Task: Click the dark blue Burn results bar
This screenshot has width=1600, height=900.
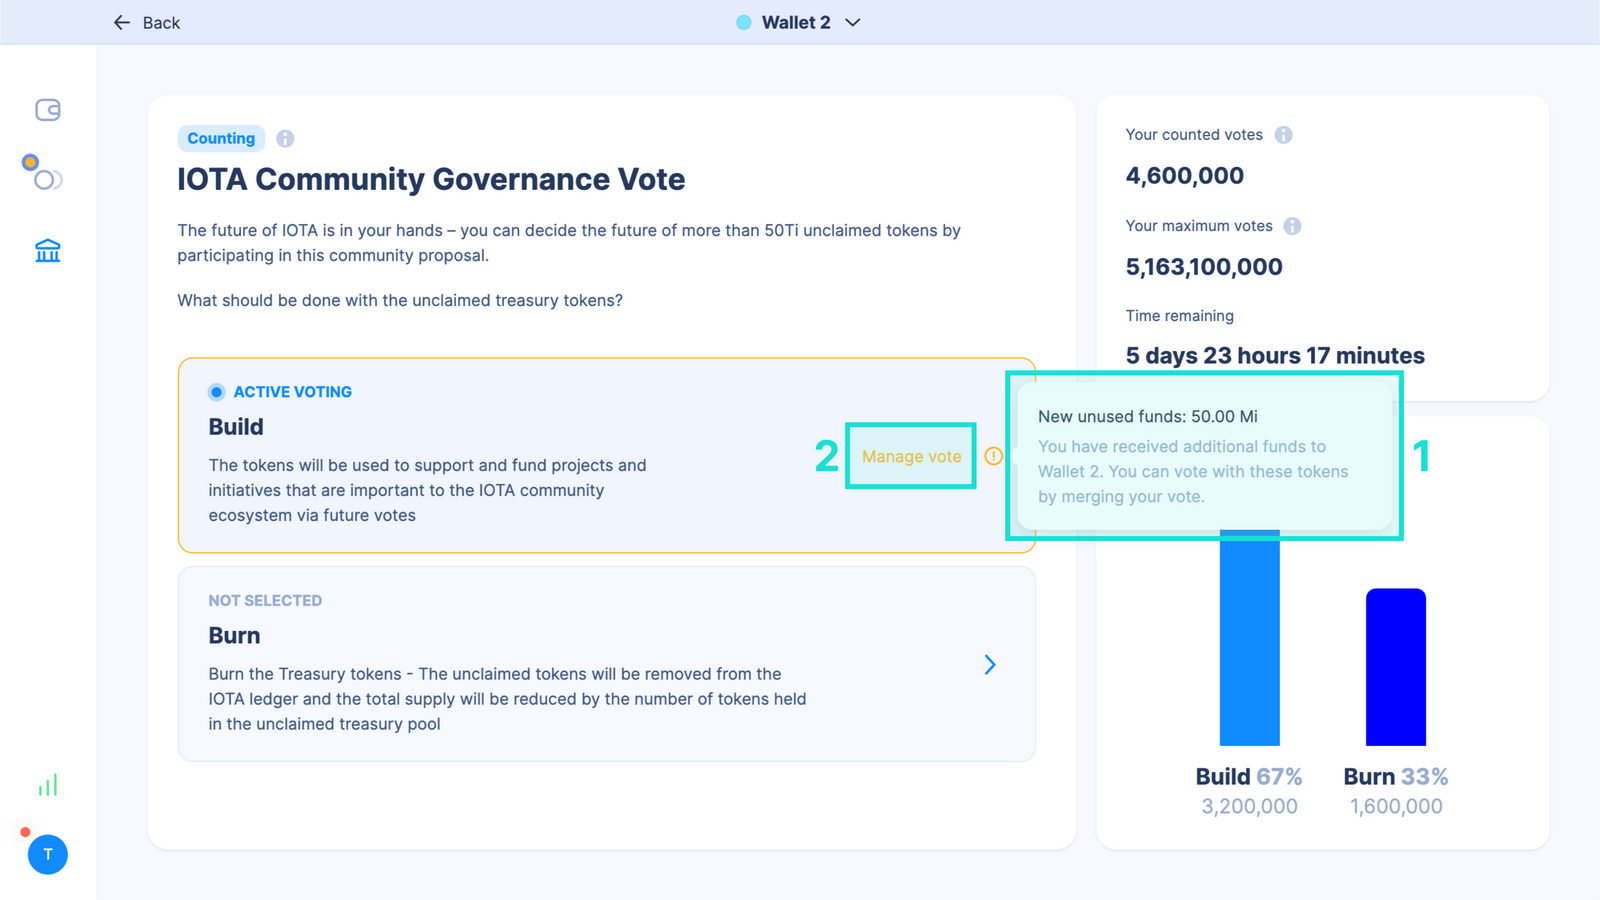Action: pyautogui.click(x=1396, y=667)
